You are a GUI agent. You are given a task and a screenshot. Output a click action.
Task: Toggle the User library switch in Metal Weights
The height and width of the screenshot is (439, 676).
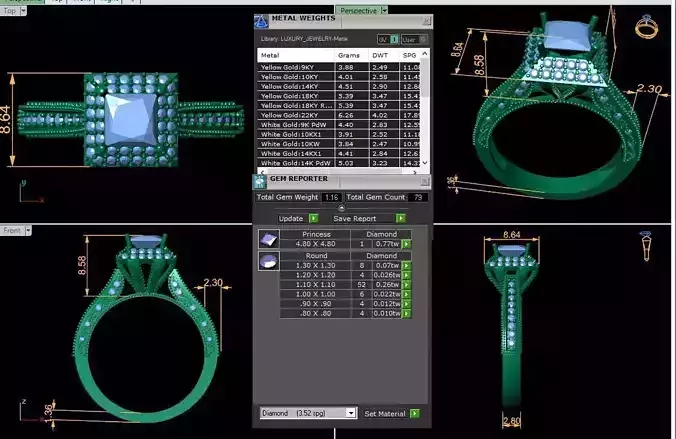pyautogui.click(x=414, y=39)
